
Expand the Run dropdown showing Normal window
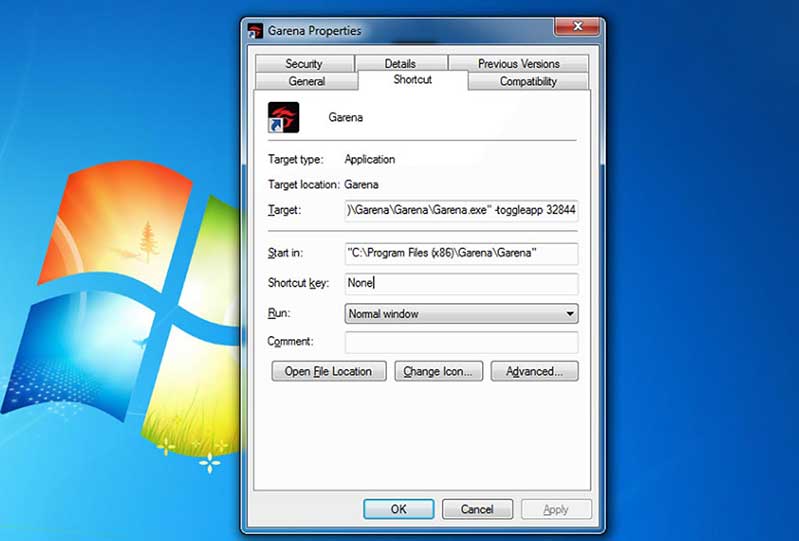461,314
